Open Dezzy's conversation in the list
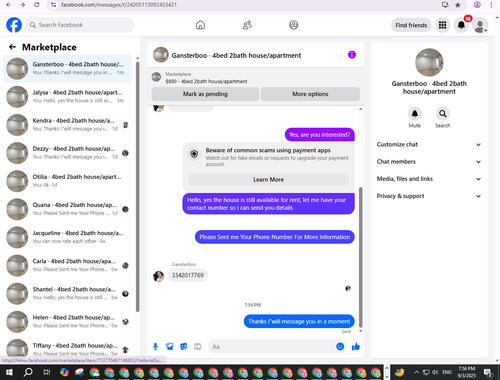 (x=68, y=153)
